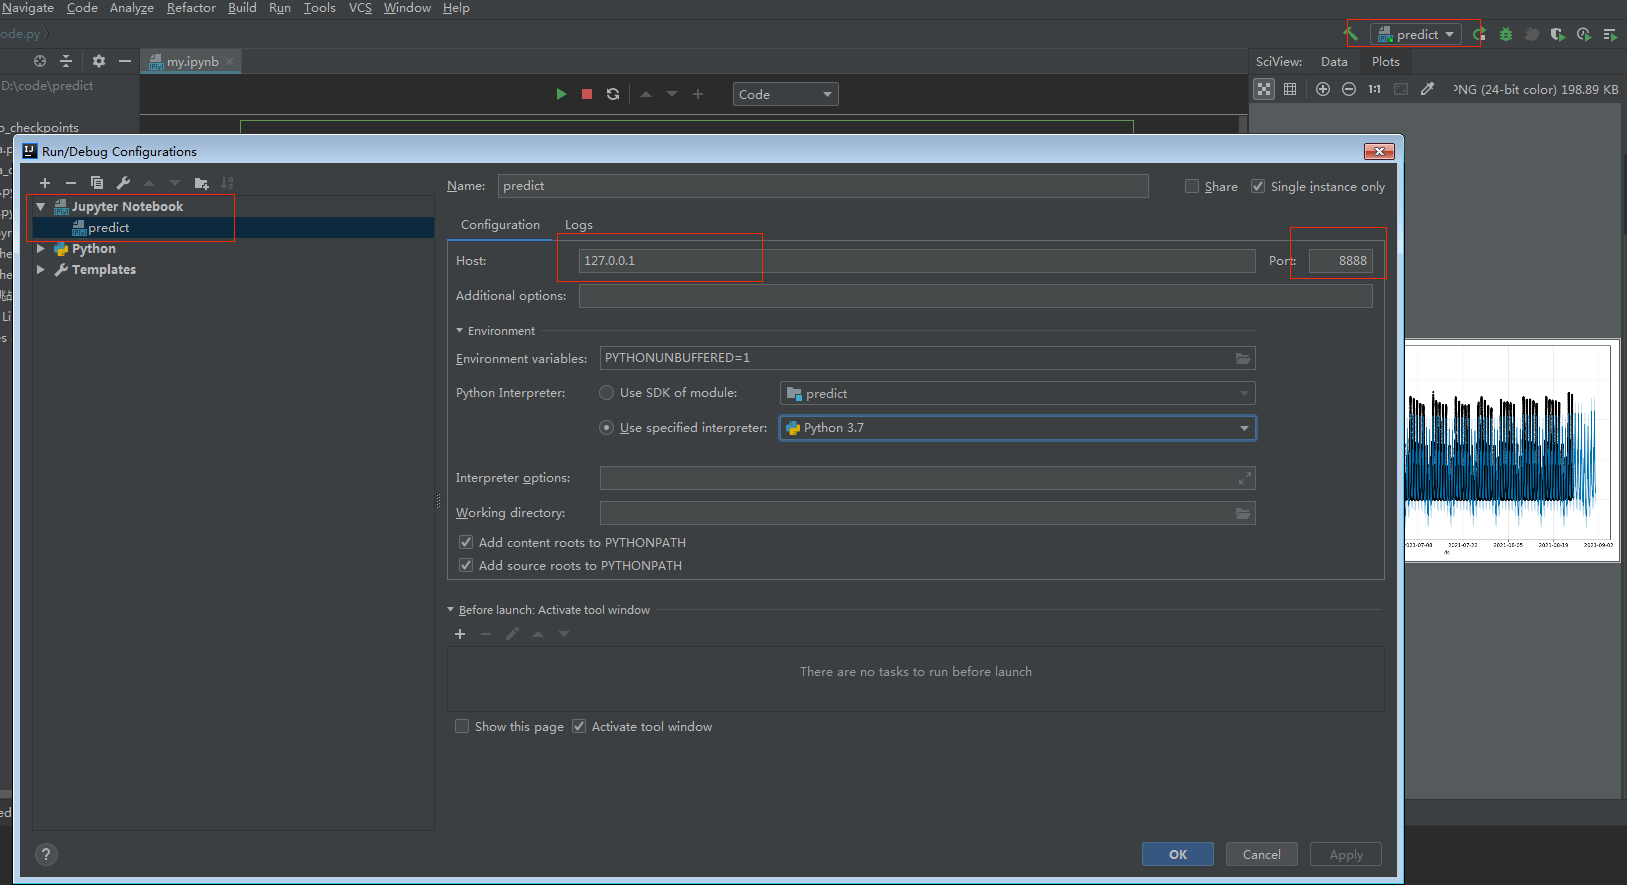
Task: Click scroll-from-source target icon in project panel
Action: [40, 61]
